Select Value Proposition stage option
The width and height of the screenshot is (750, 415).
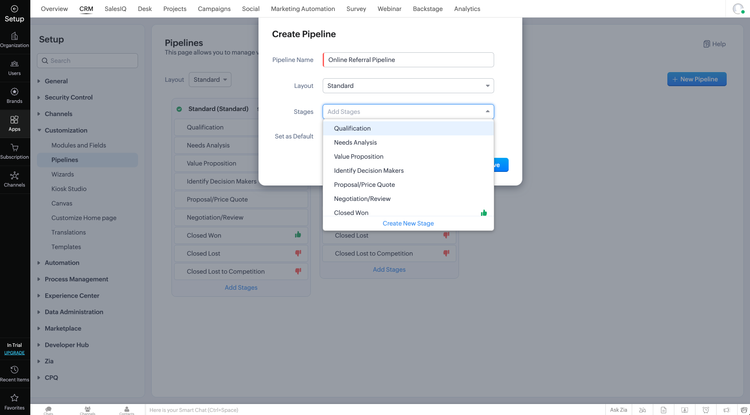point(408,156)
